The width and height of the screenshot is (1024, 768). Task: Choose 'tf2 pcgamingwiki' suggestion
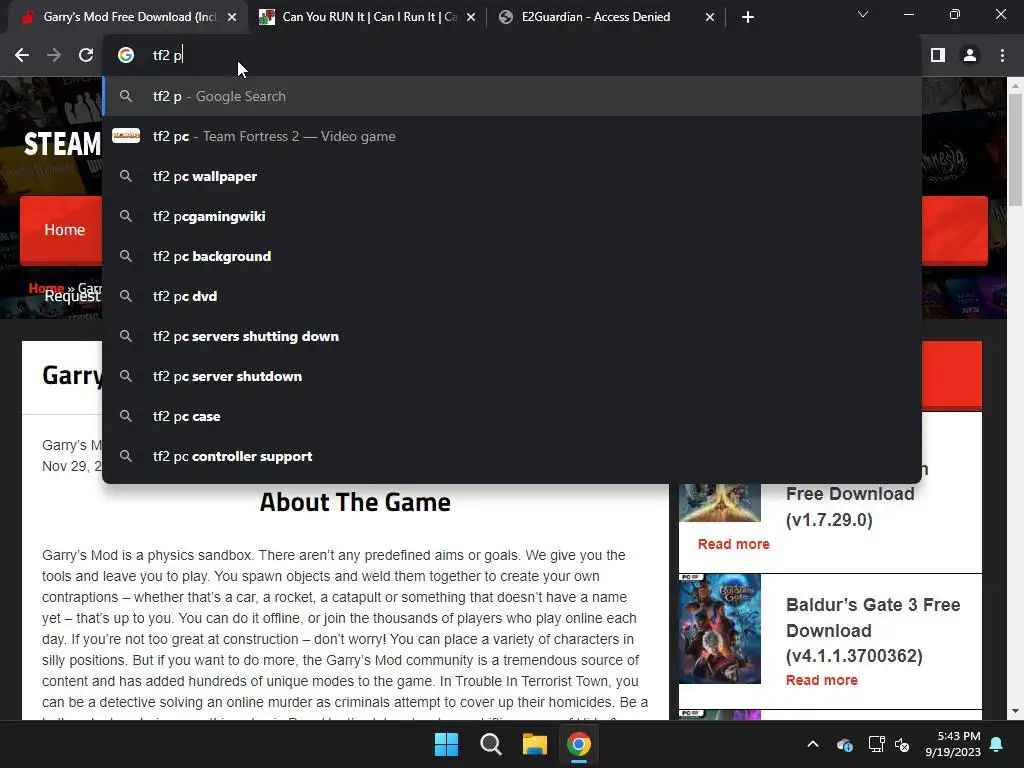tap(512, 216)
